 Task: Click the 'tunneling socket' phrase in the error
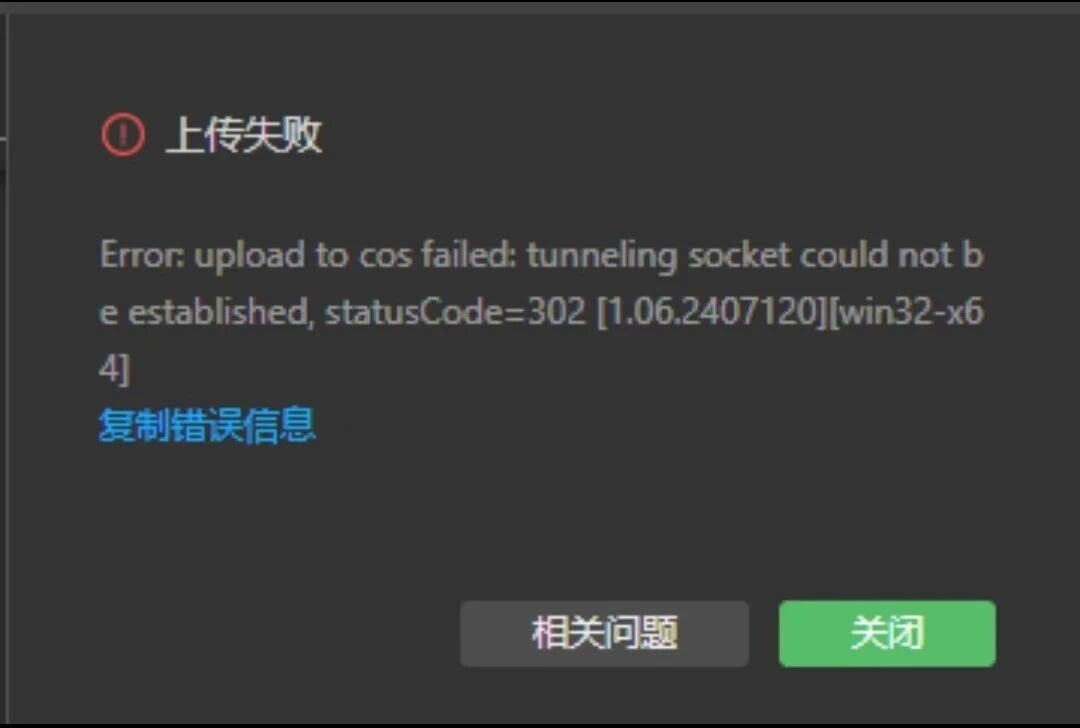(x=659, y=256)
